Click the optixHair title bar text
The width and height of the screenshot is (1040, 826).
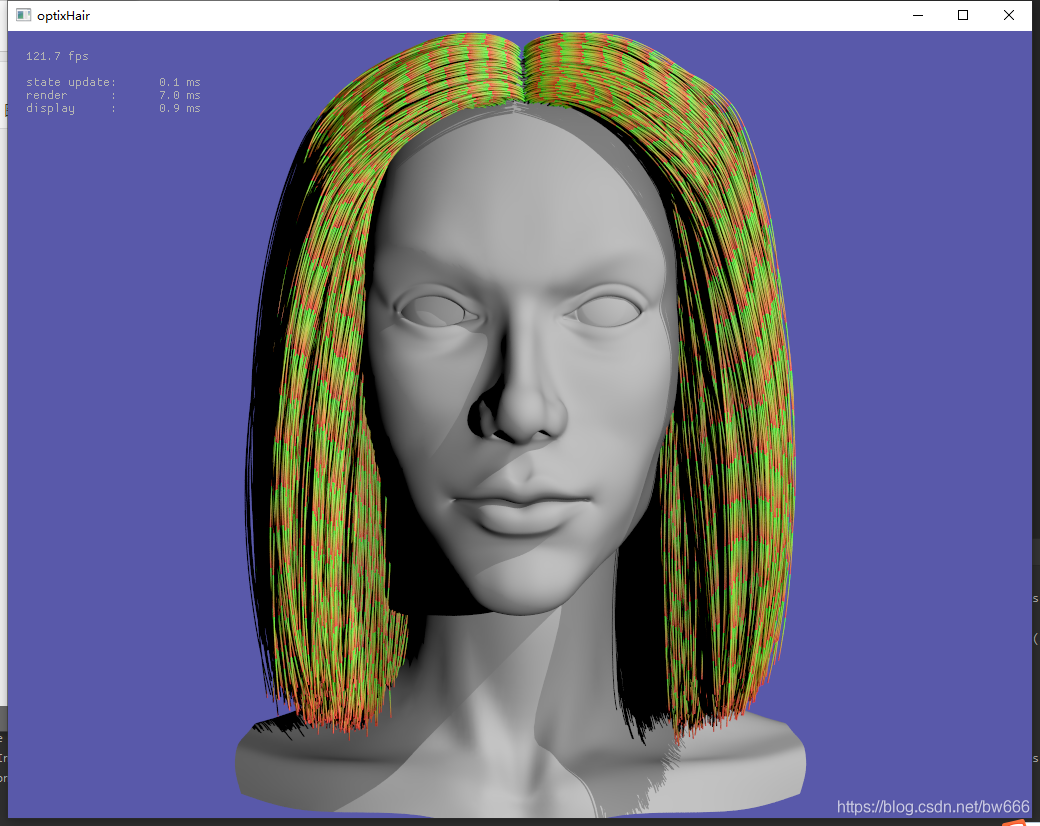64,15
